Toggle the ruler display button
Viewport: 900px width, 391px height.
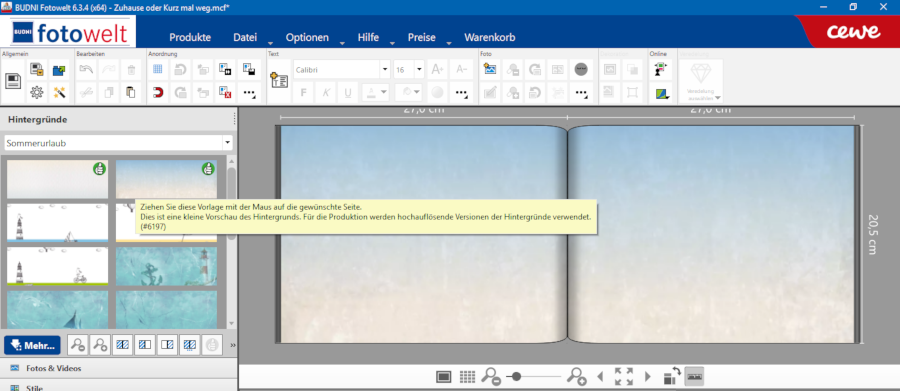[695, 377]
